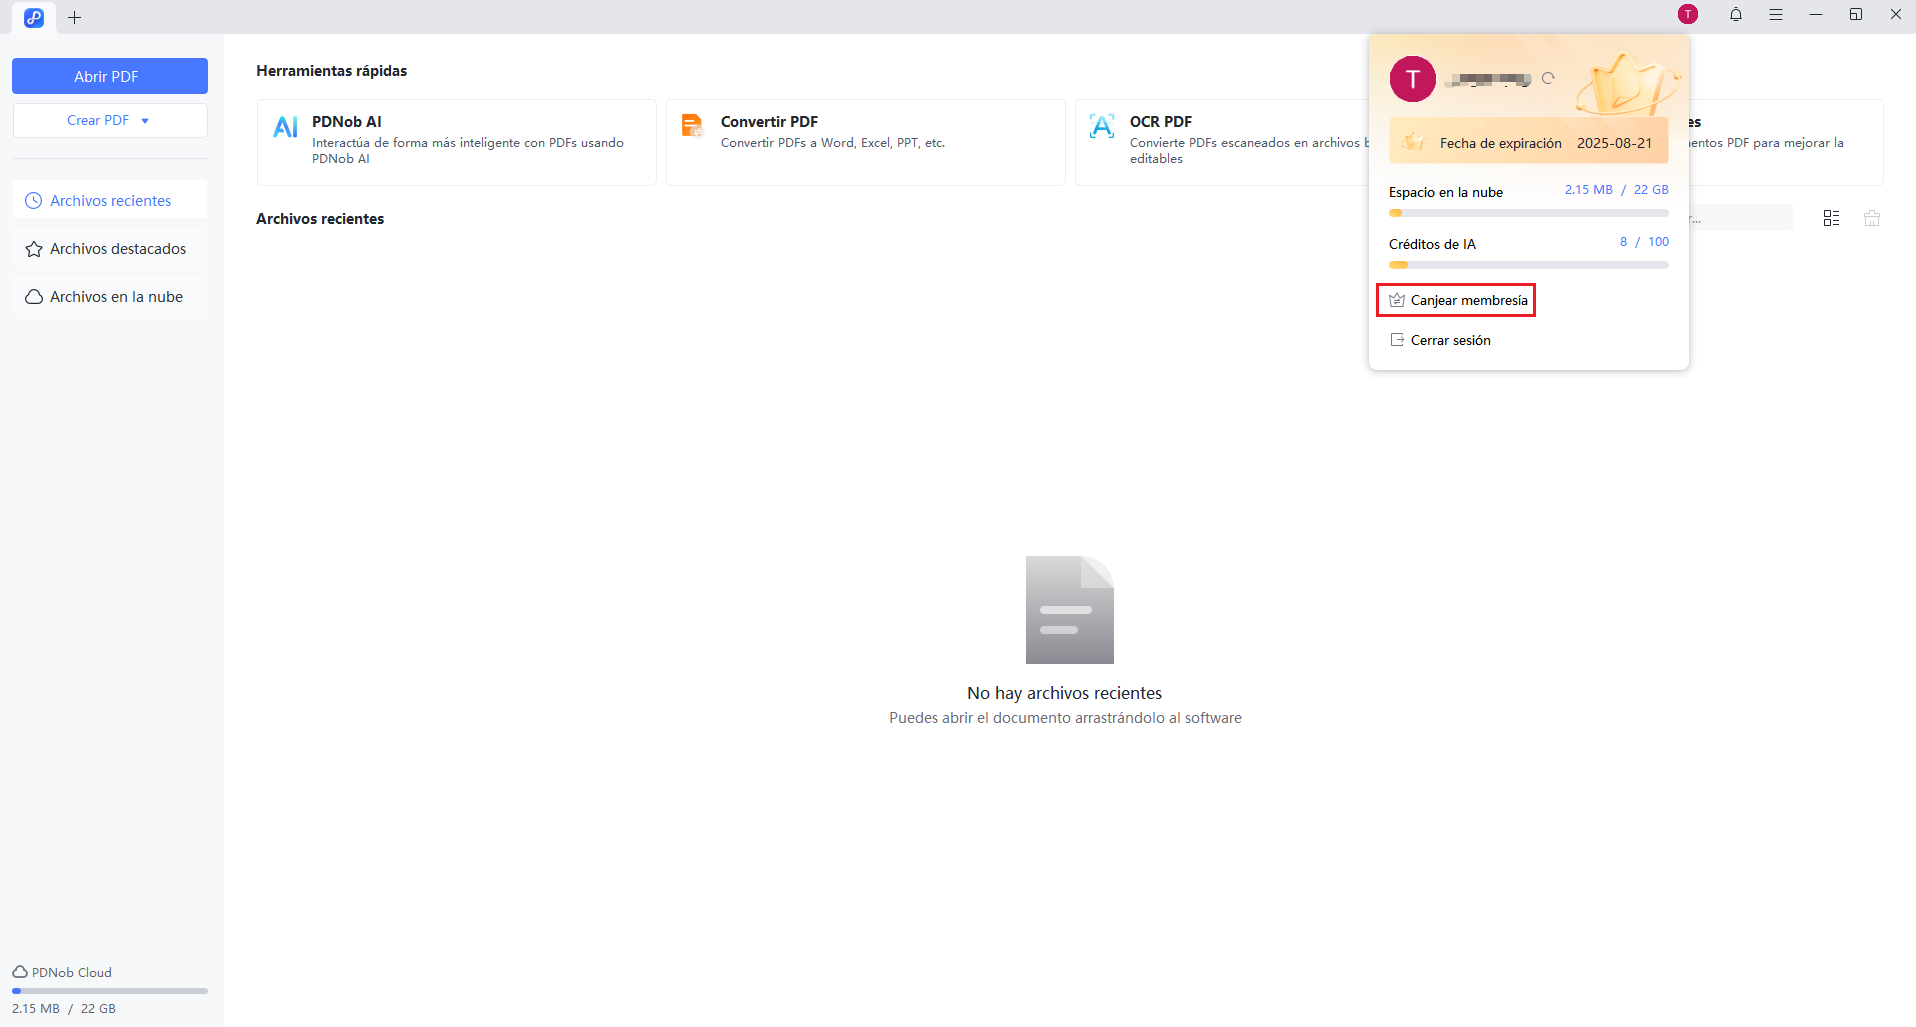Click the PDNob app logo tab

click(x=34, y=17)
